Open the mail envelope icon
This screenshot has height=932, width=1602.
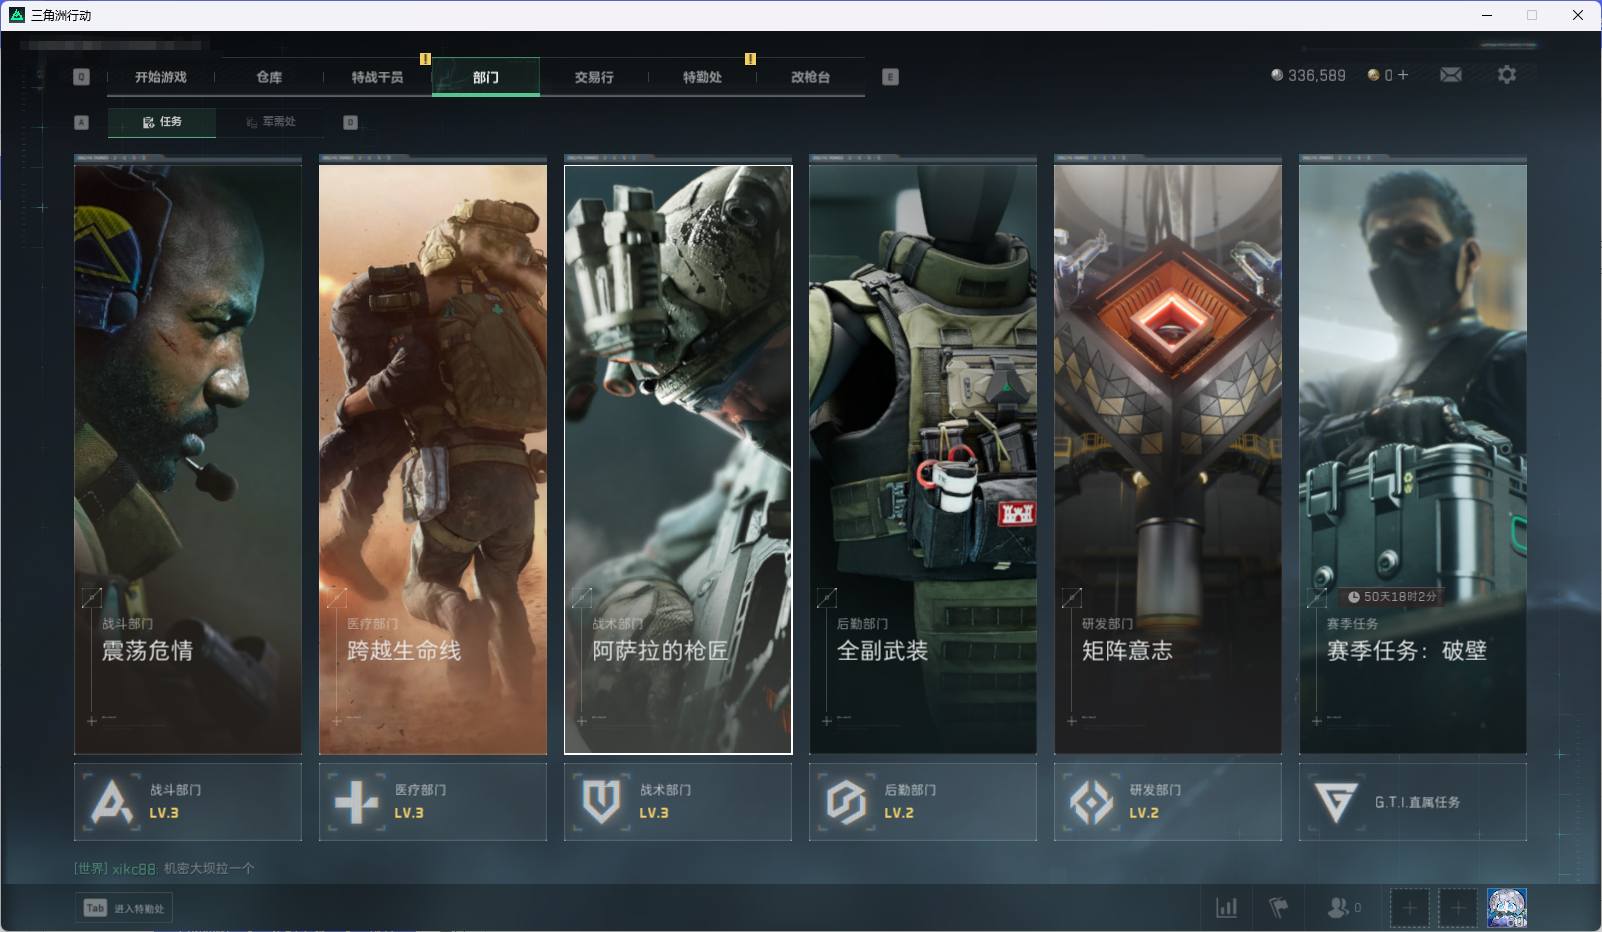coord(1450,75)
